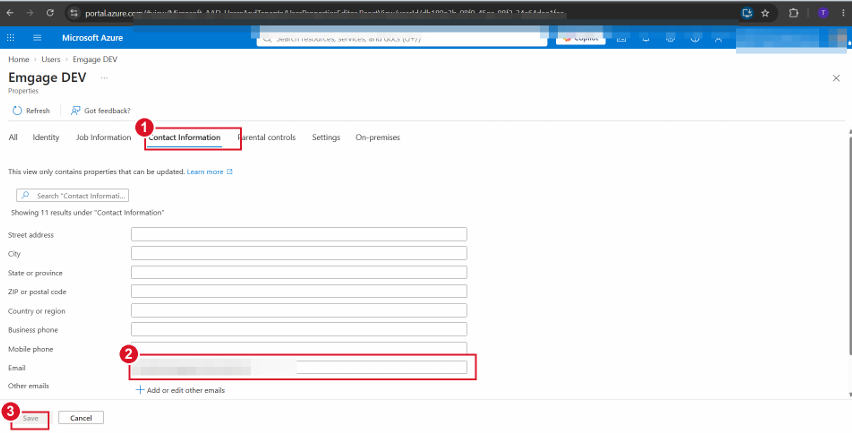Click the State or province field
The width and height of the screenshot is (852, 433).
click(299, 272)
